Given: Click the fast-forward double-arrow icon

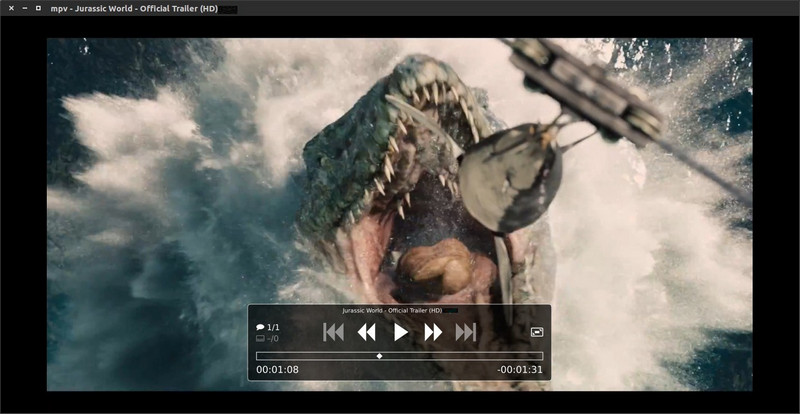Looking at the screenshot, I should 433,332.
